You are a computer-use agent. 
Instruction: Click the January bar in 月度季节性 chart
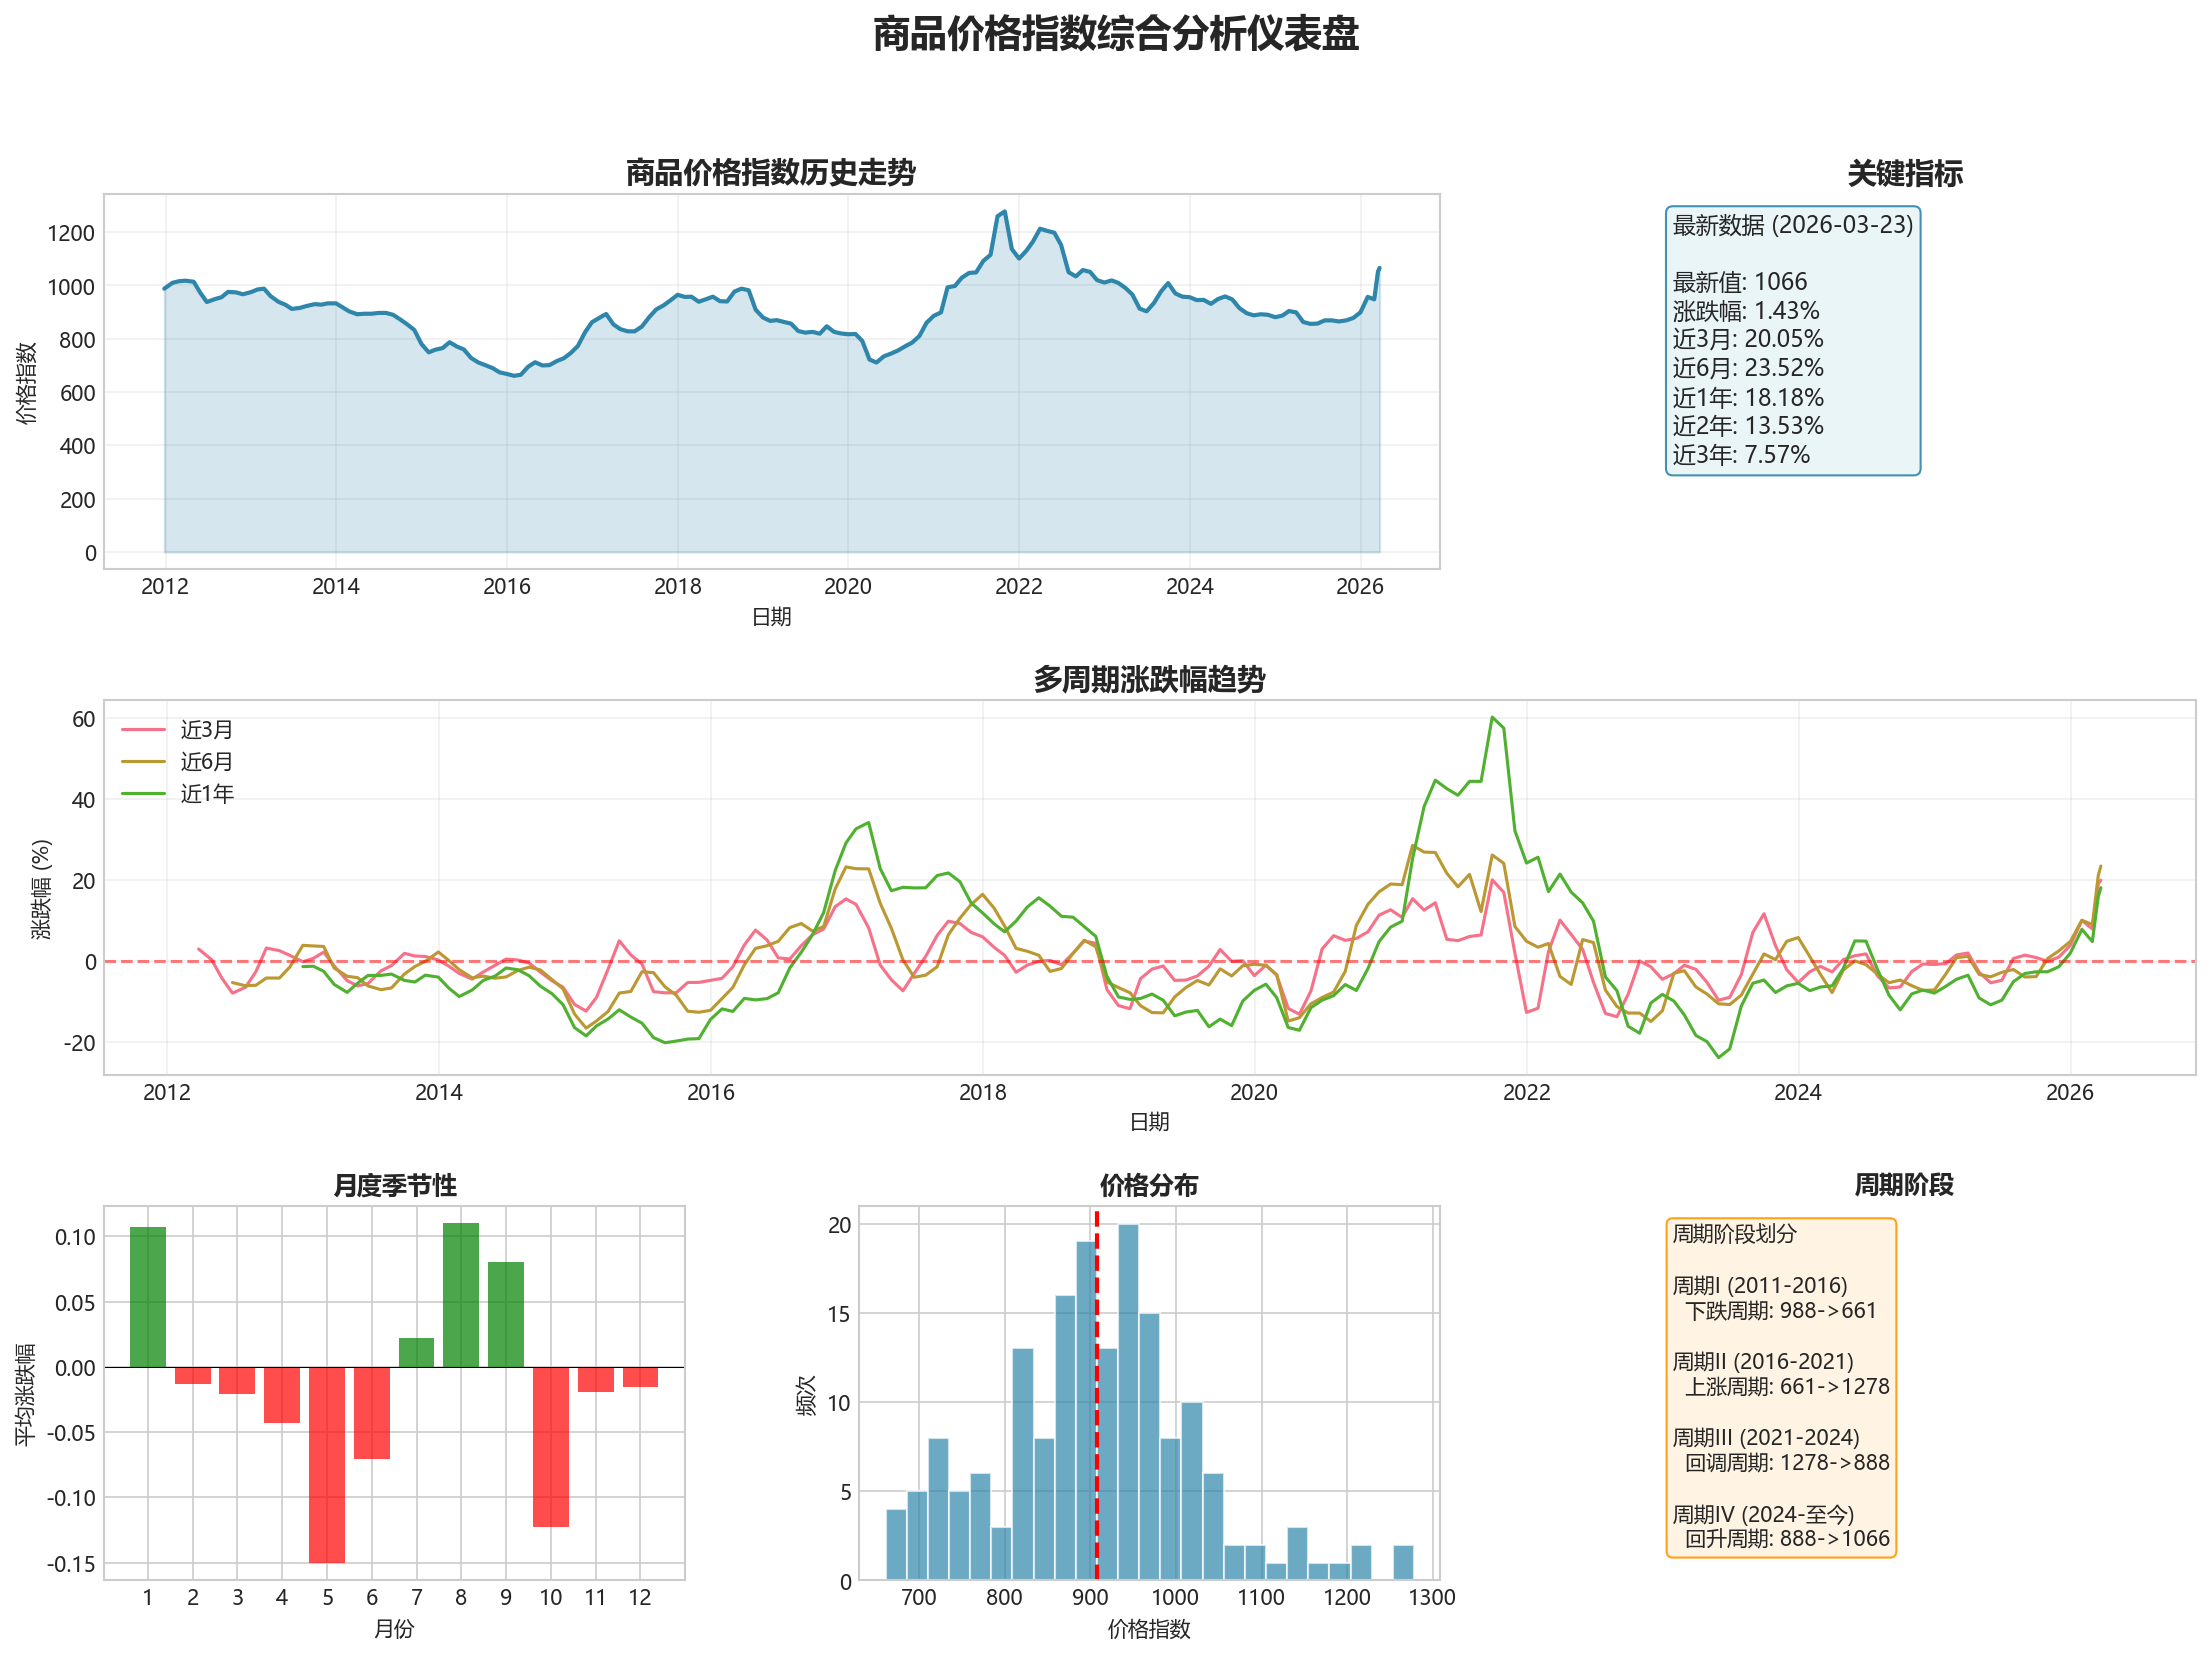click(x=148, y=1296)
